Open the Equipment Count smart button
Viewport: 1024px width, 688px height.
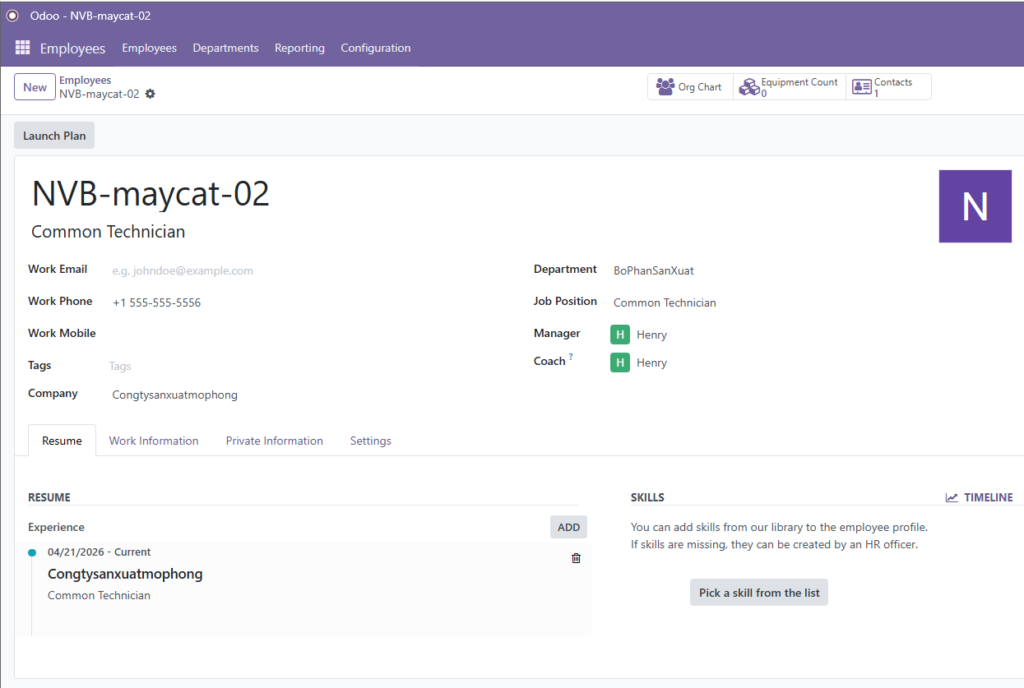coord(789,87)
